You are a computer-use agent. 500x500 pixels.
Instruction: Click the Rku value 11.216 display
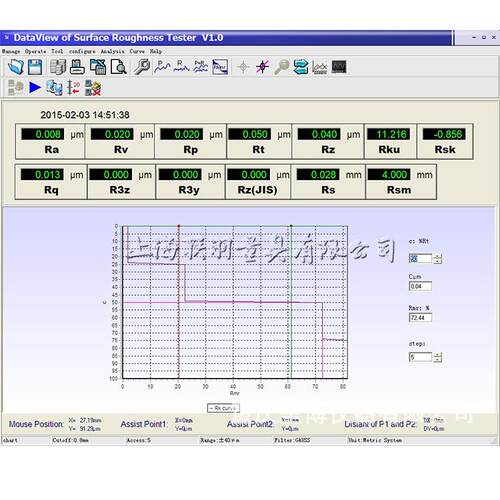pyautogui.click(x=389, y=134)
